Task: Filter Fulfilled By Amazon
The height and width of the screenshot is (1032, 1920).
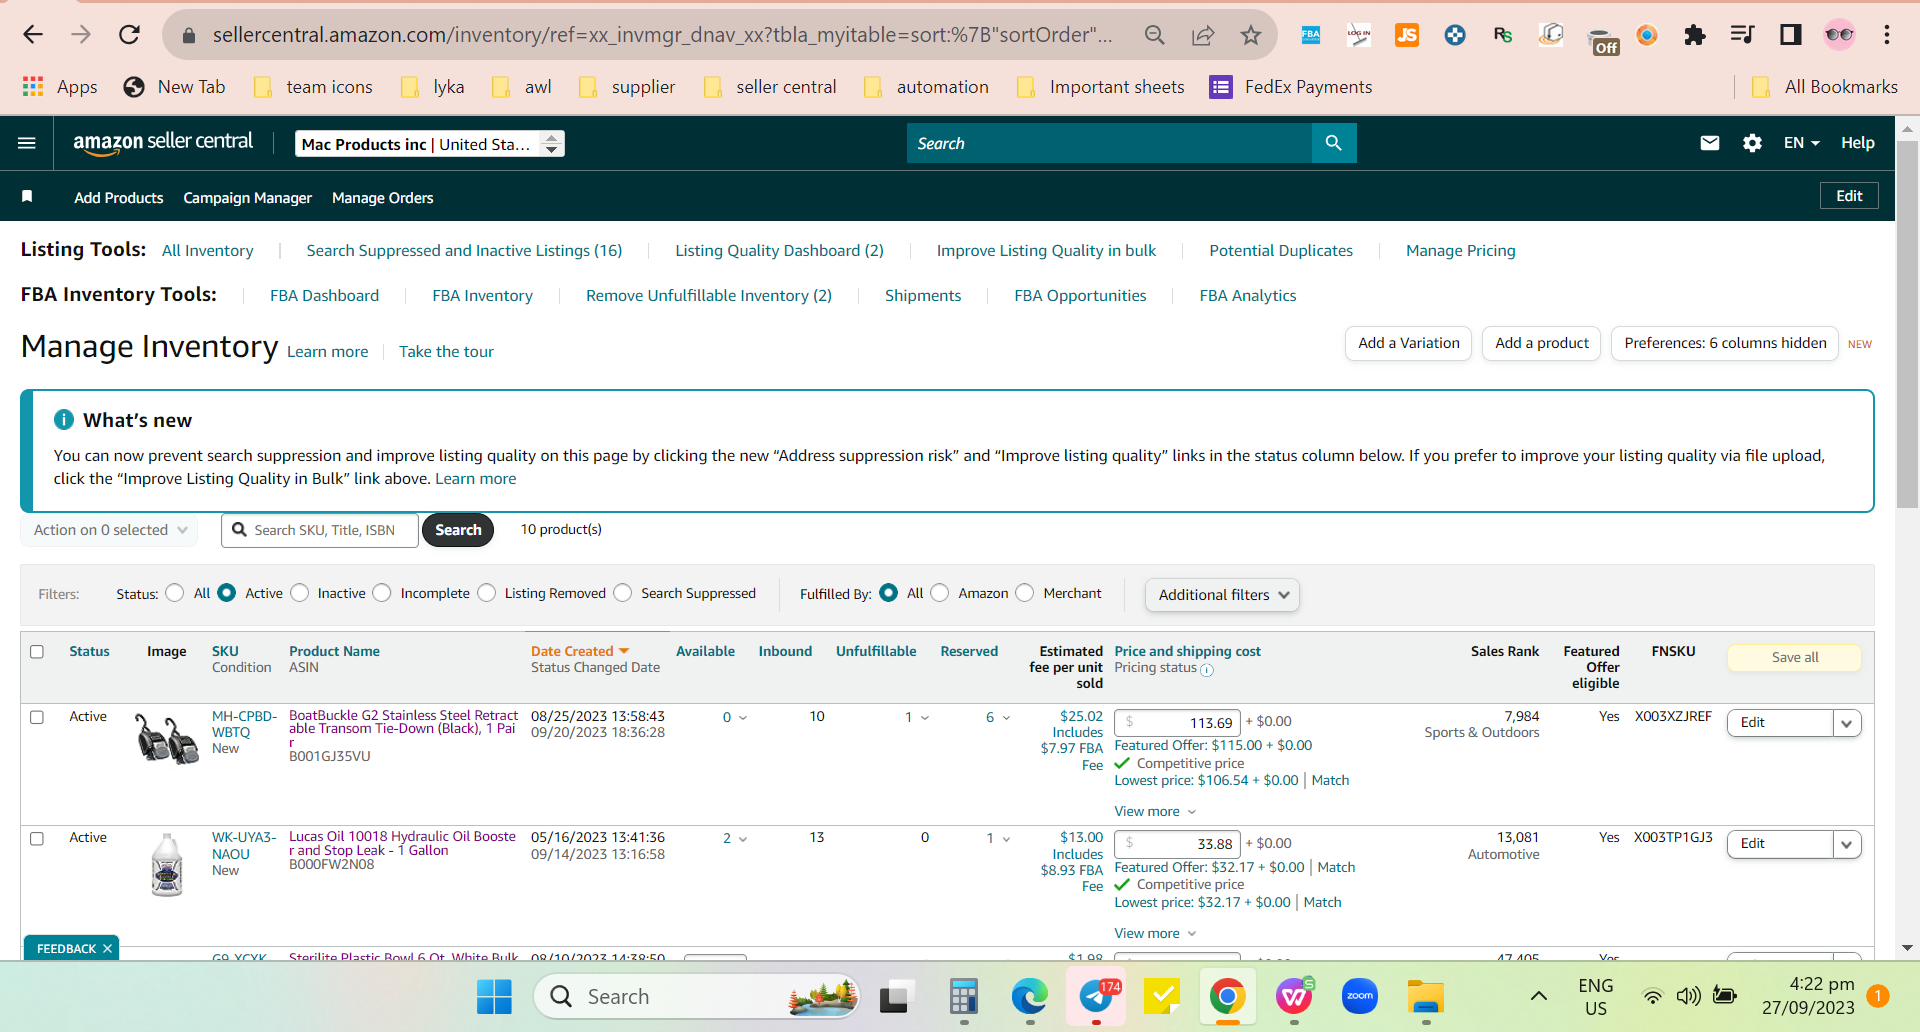Action: 940,593
